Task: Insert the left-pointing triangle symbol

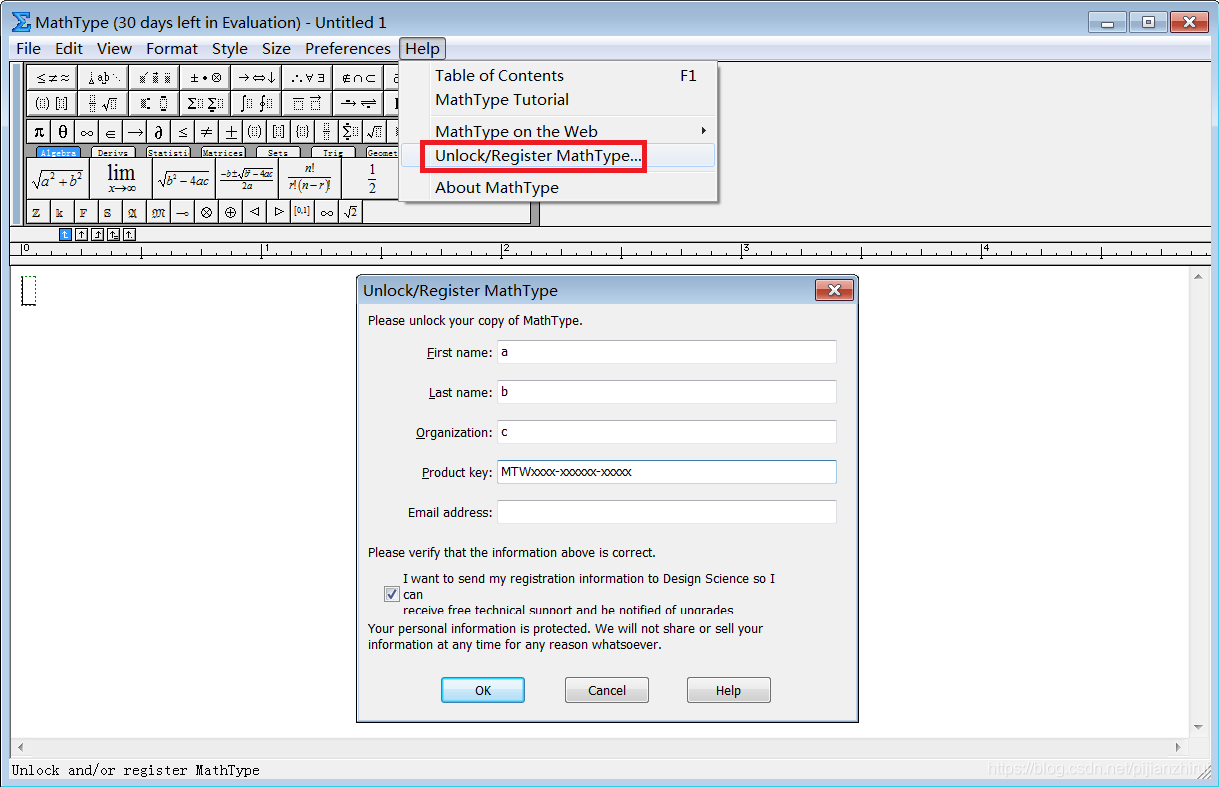Action: pyautogui.click(x=254, y=212)
